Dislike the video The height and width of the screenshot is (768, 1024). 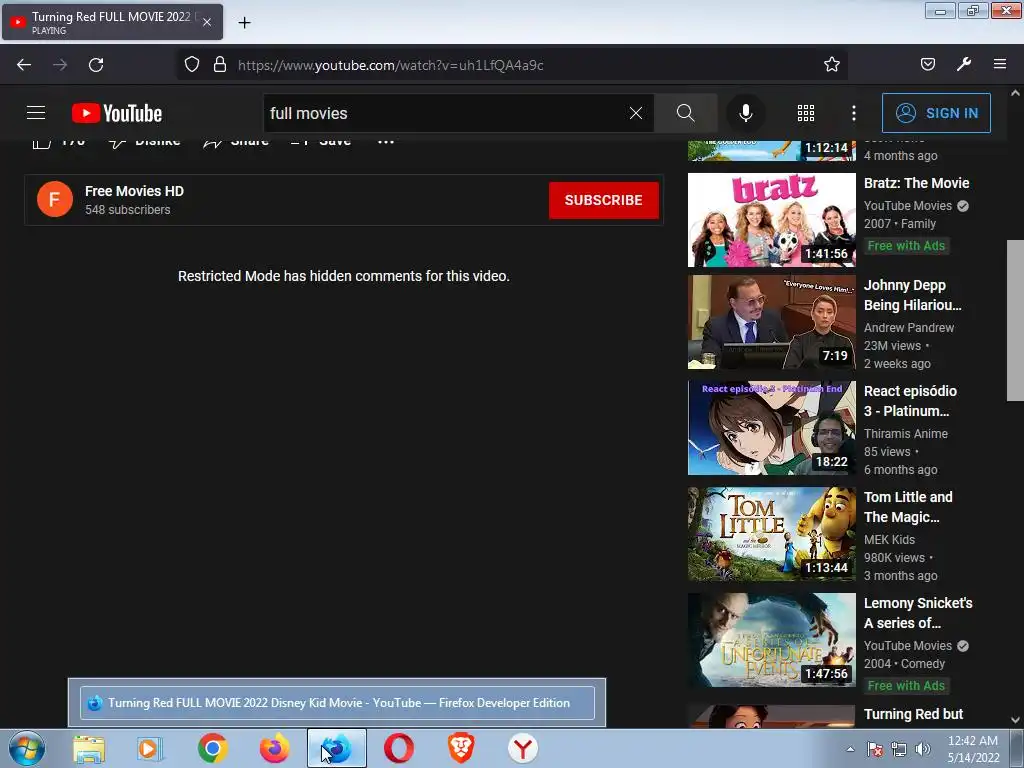pyautogui.click(x=144, y=142)
